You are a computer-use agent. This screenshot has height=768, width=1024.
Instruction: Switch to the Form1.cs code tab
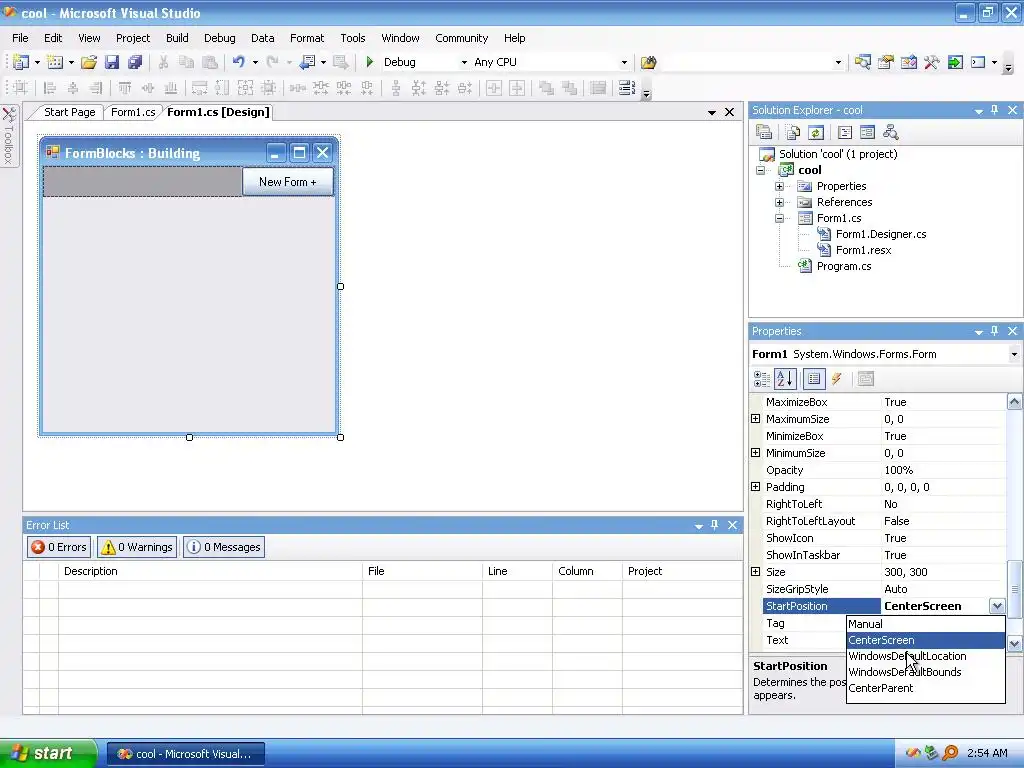[x=133, y=112]
